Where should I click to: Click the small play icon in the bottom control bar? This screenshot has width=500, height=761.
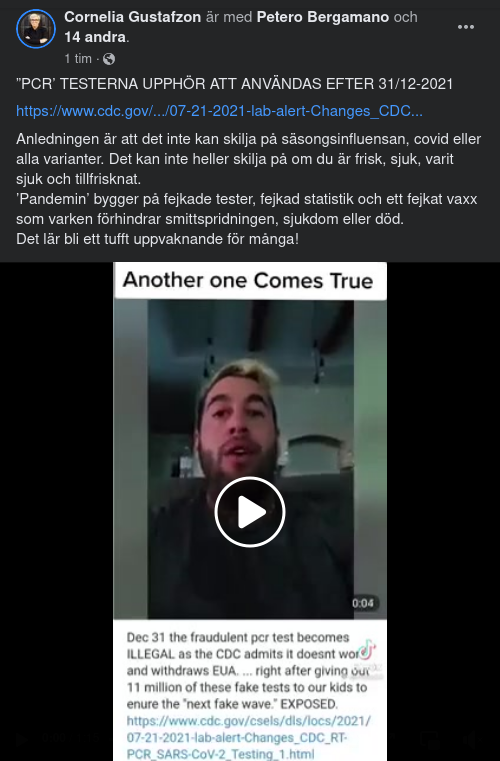(x=21, y=739)
